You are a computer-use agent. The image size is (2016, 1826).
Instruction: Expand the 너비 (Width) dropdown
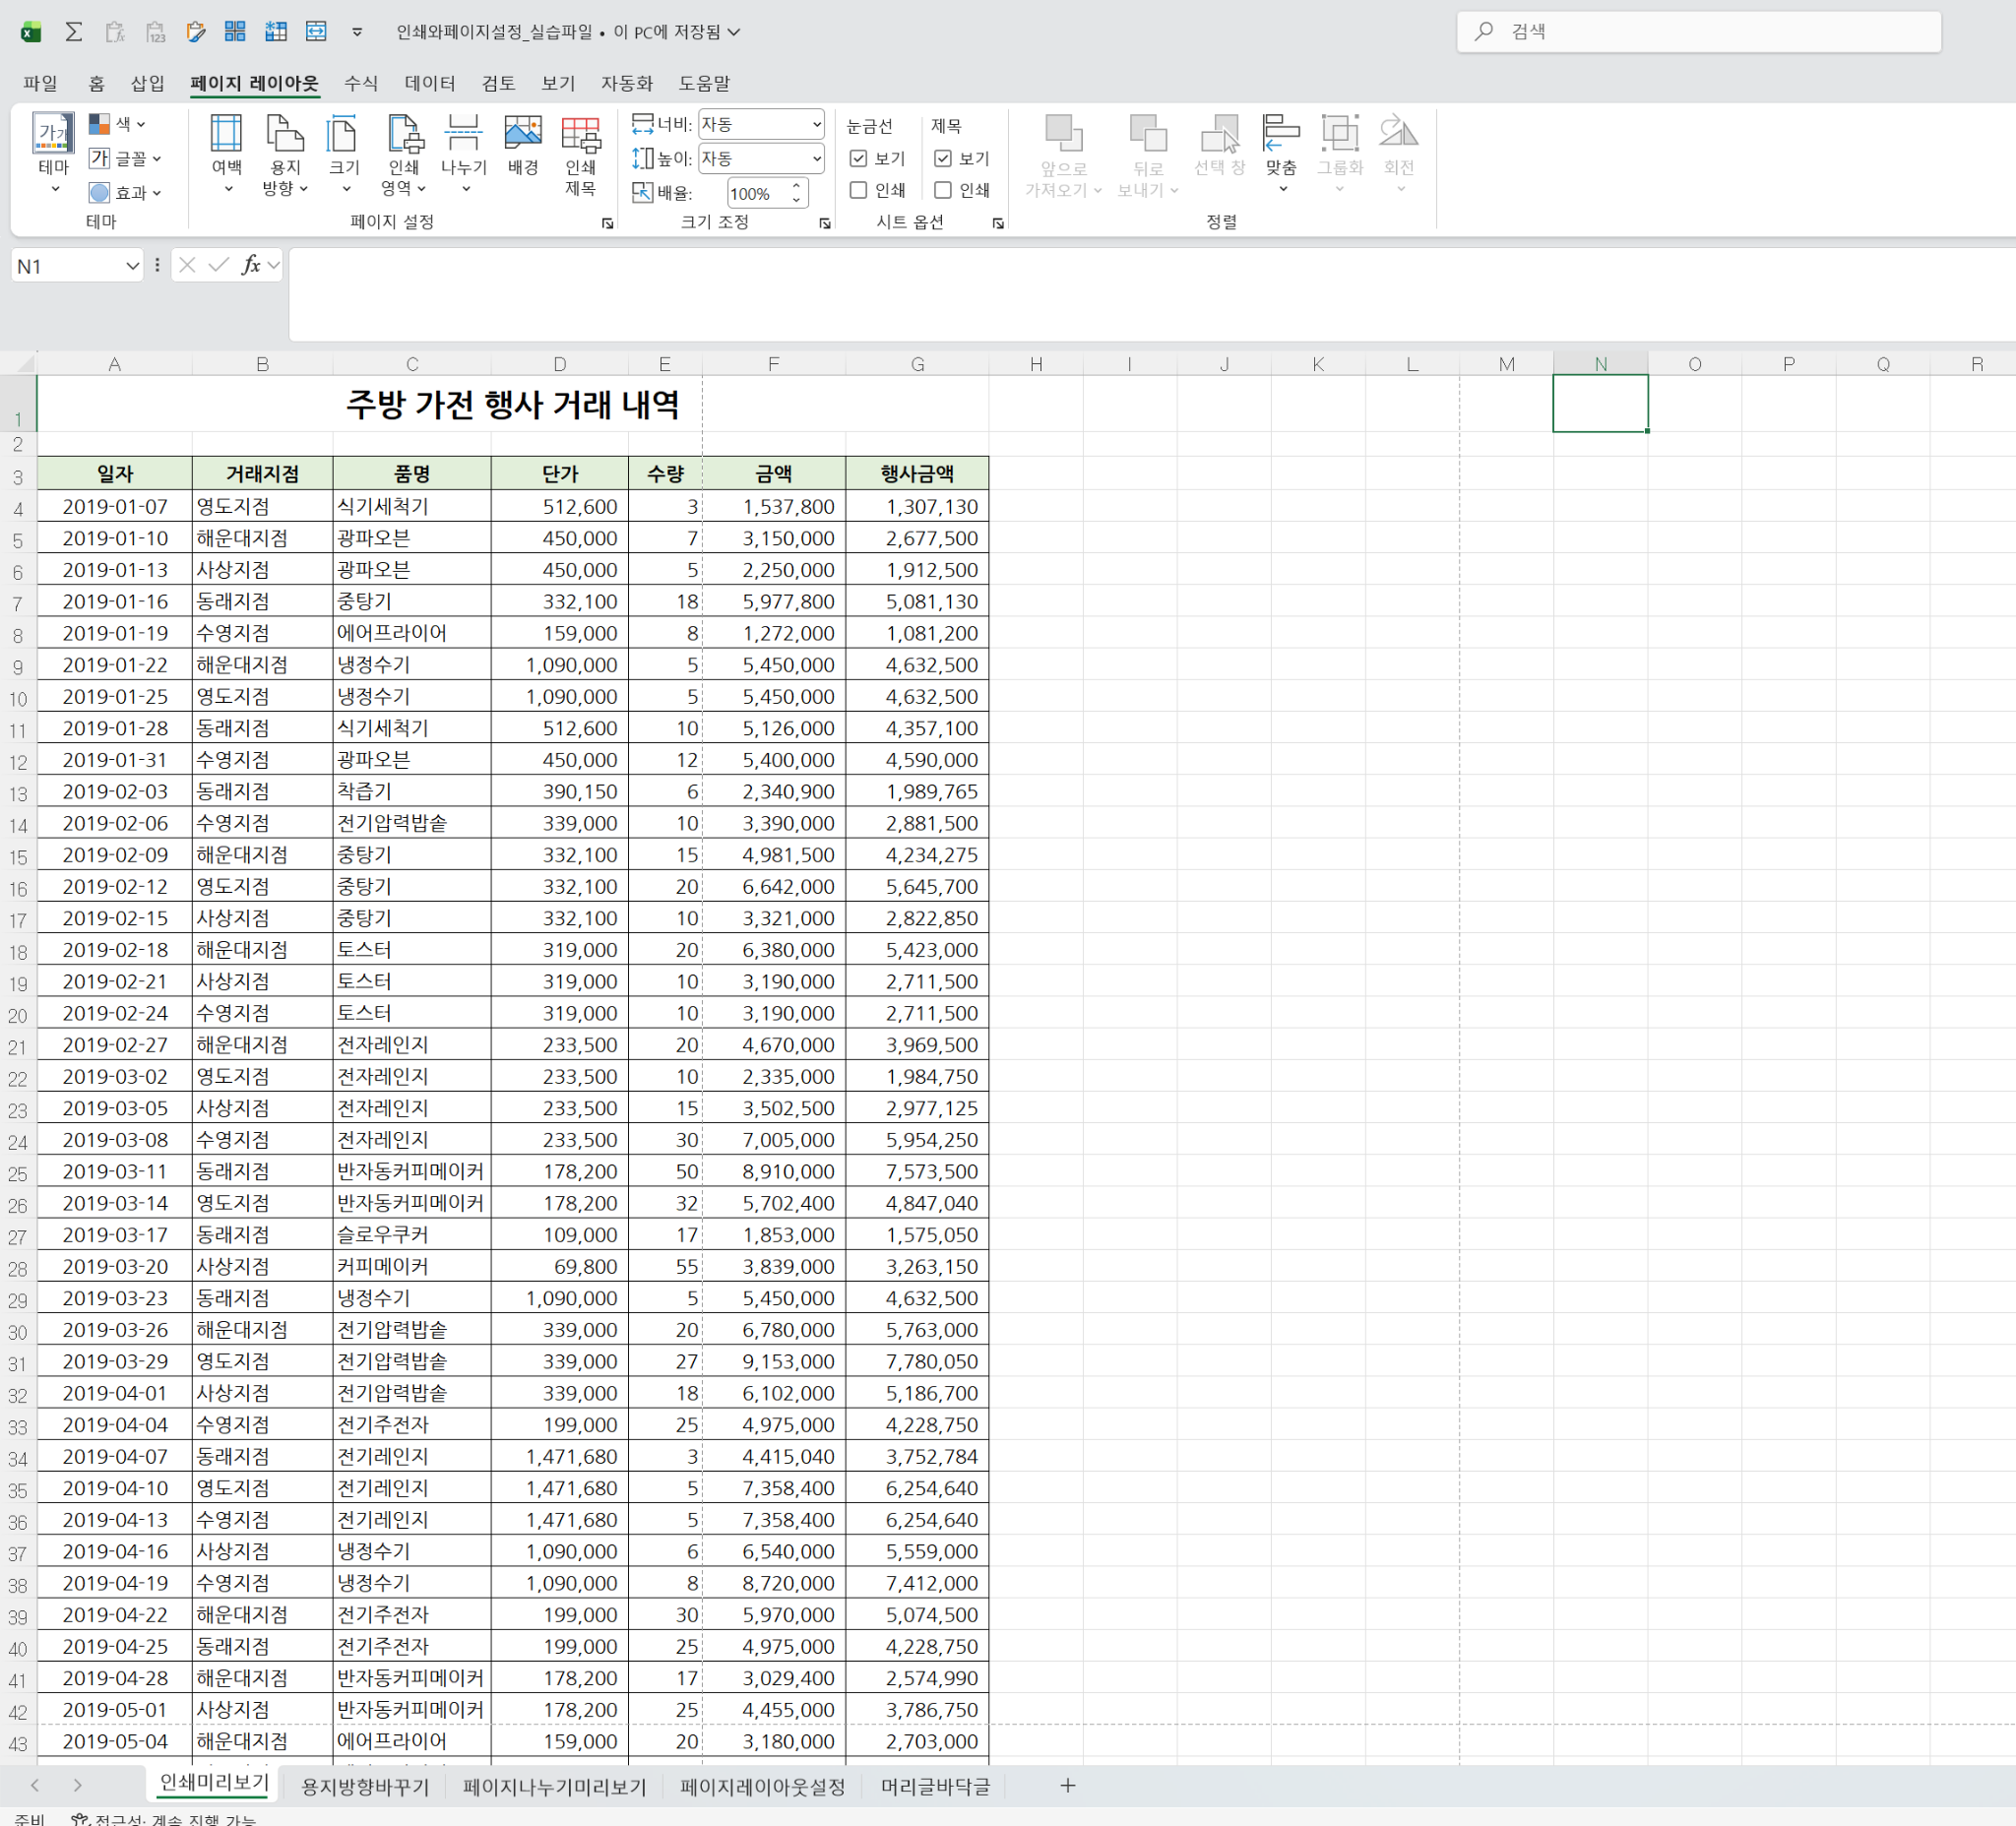pyautogui.click(x=816, y=125)
